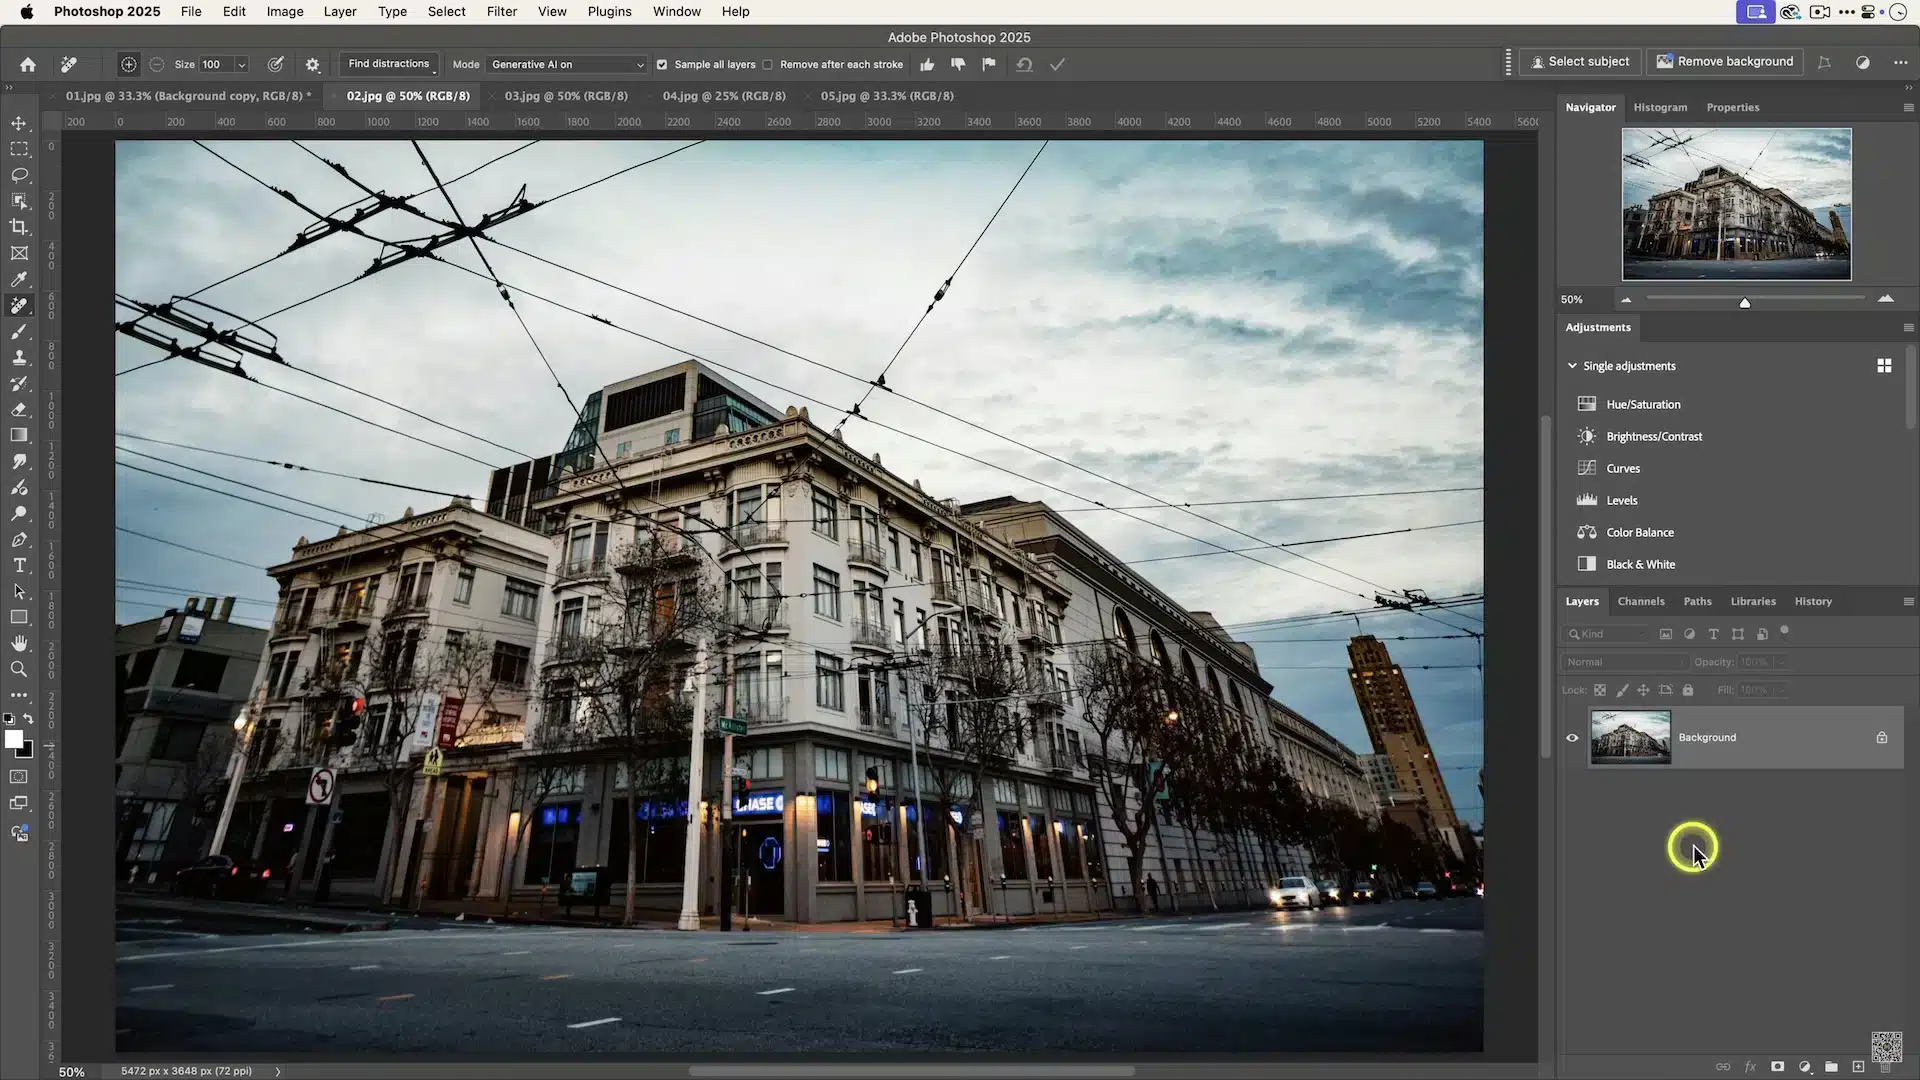
Task: Add a layer mask
Action: pyautogui.click(x=1778, y=1067)
